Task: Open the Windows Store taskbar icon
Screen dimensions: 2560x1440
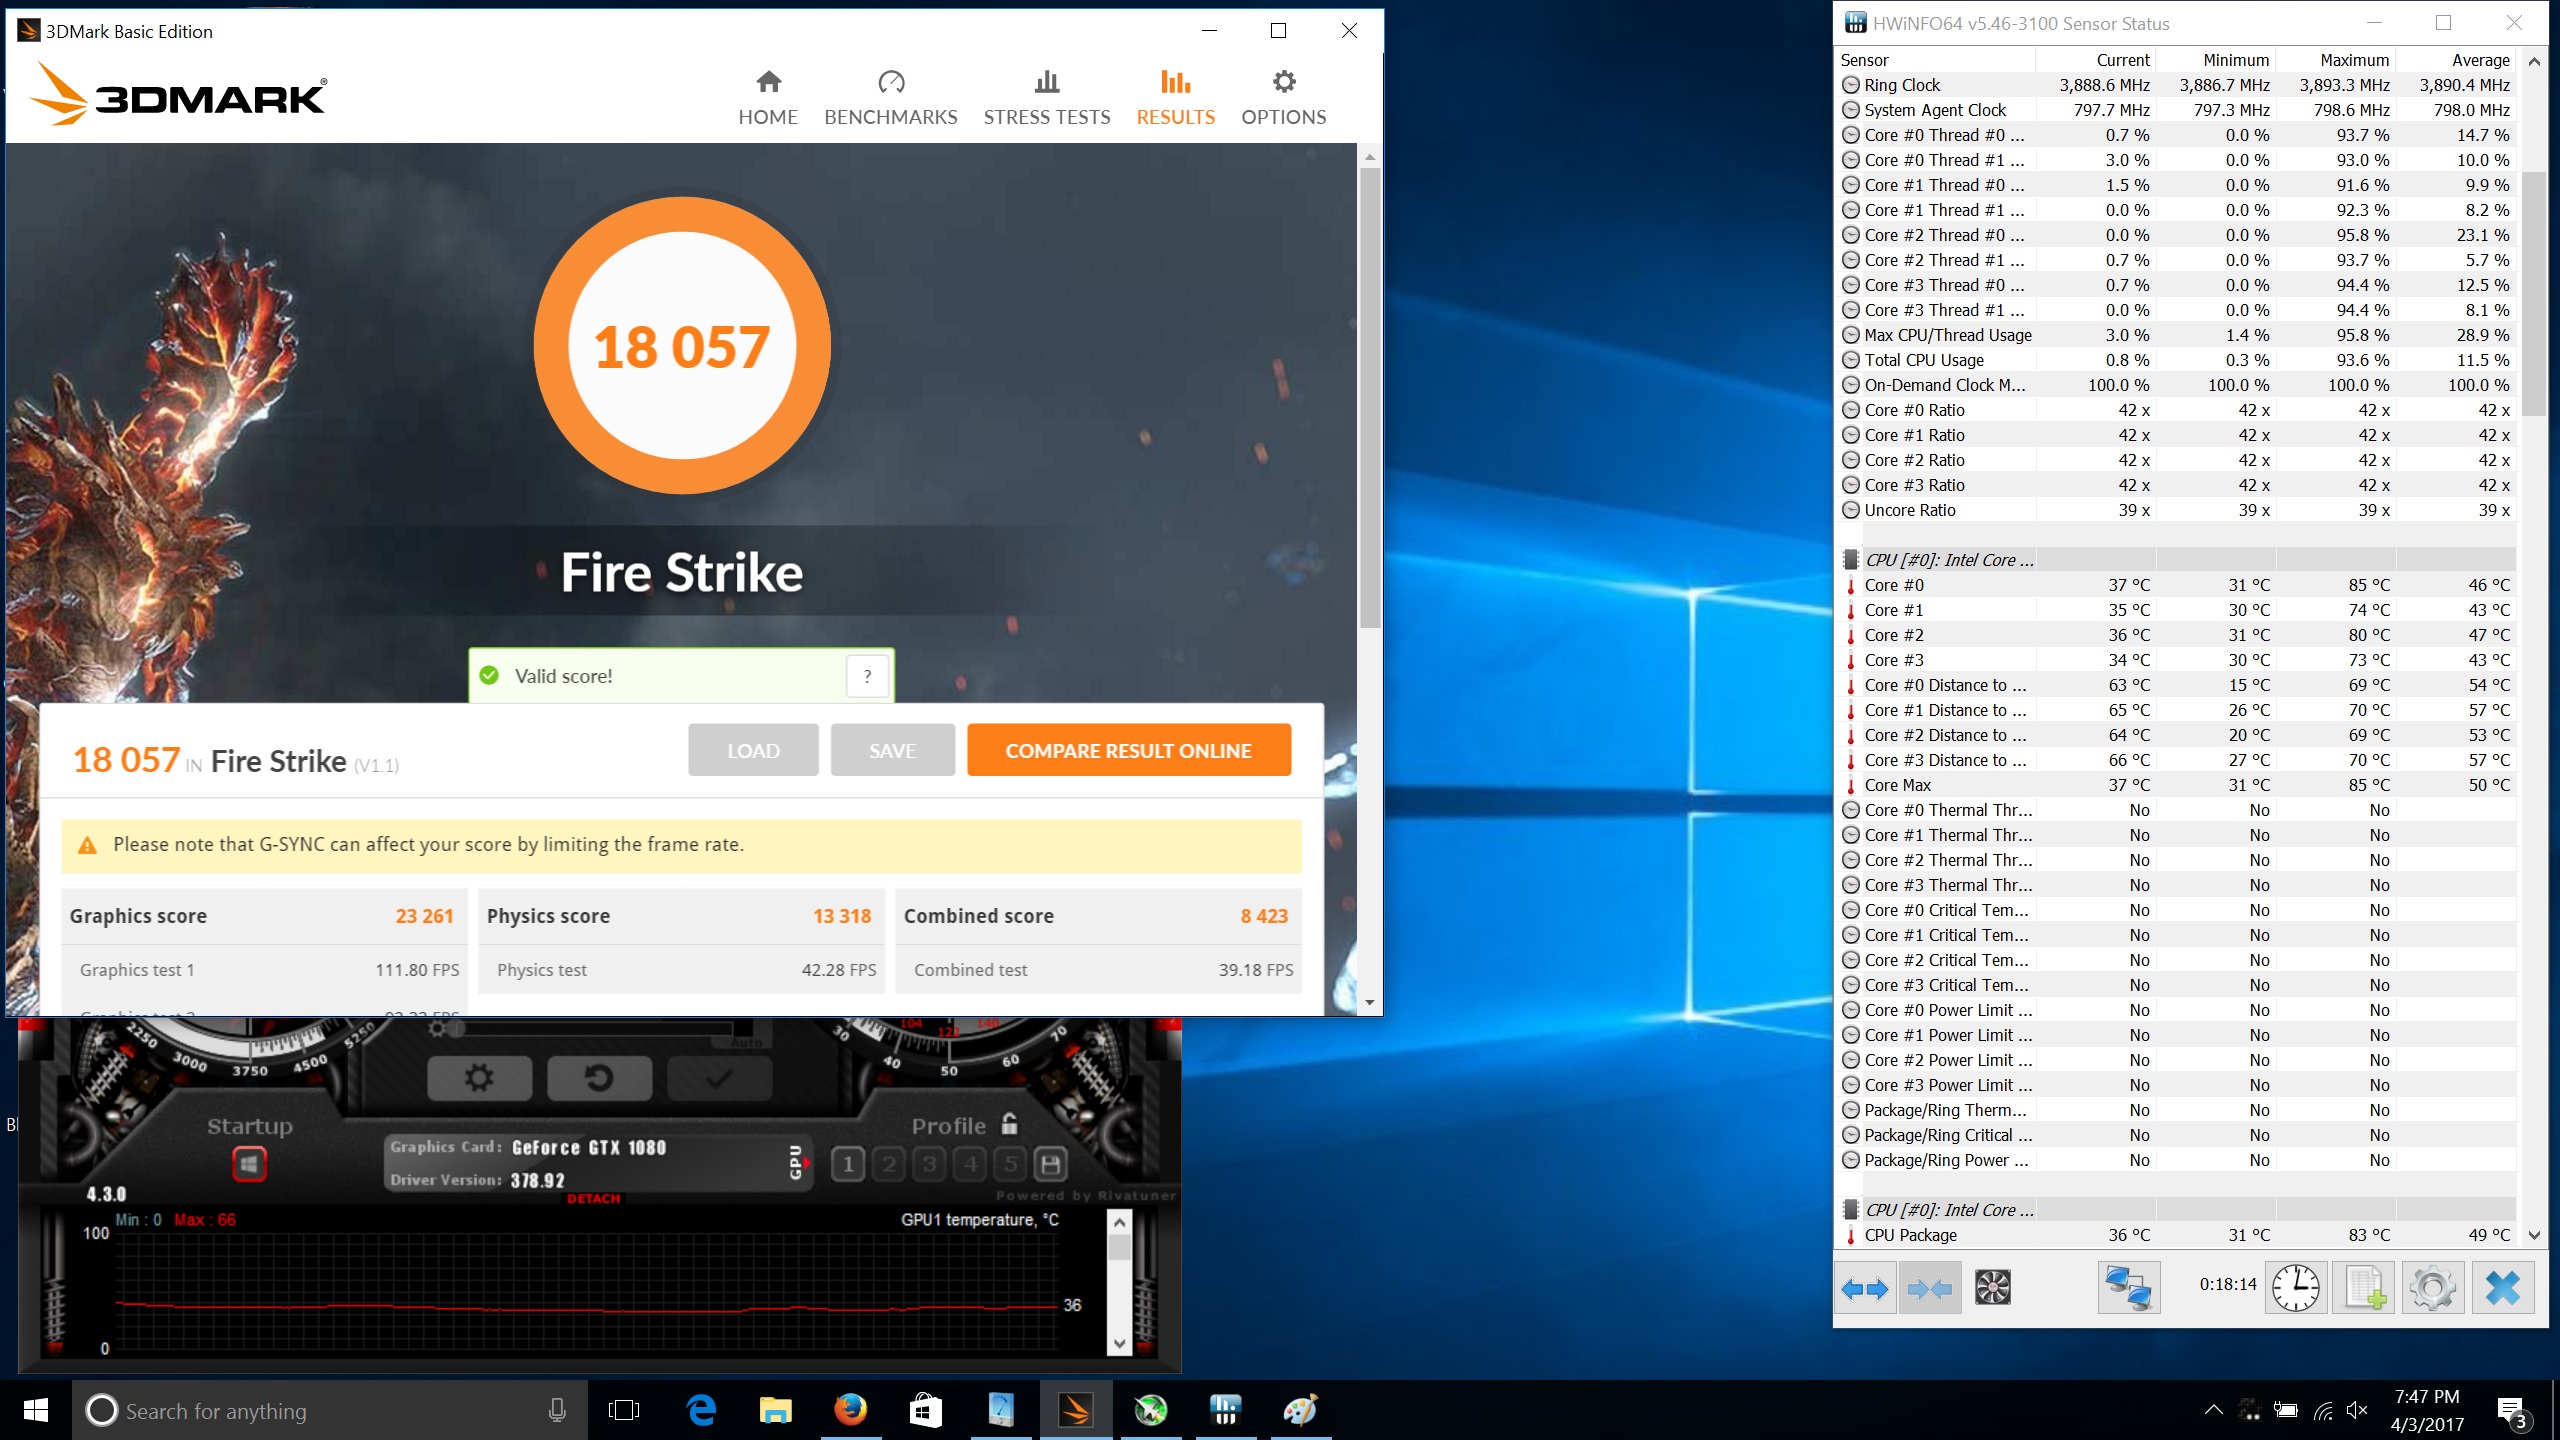Action: [x=926, y=1411]
